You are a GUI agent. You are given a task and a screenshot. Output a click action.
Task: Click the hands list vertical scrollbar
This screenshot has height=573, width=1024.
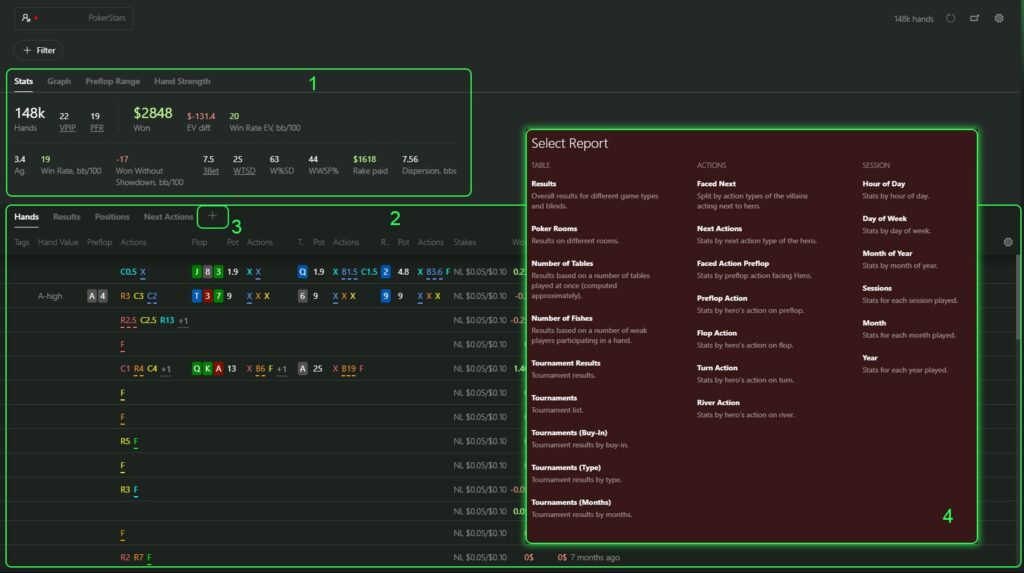pyautogui.click(x=1018, y=300)
